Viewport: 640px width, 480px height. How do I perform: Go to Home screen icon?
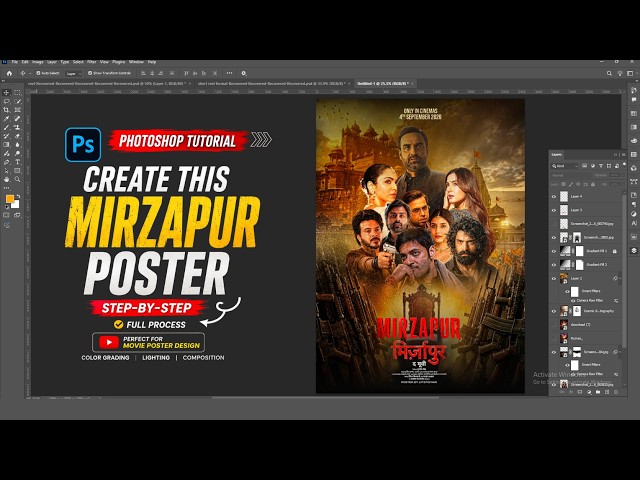pyautogui.click(x=9, y=73)
